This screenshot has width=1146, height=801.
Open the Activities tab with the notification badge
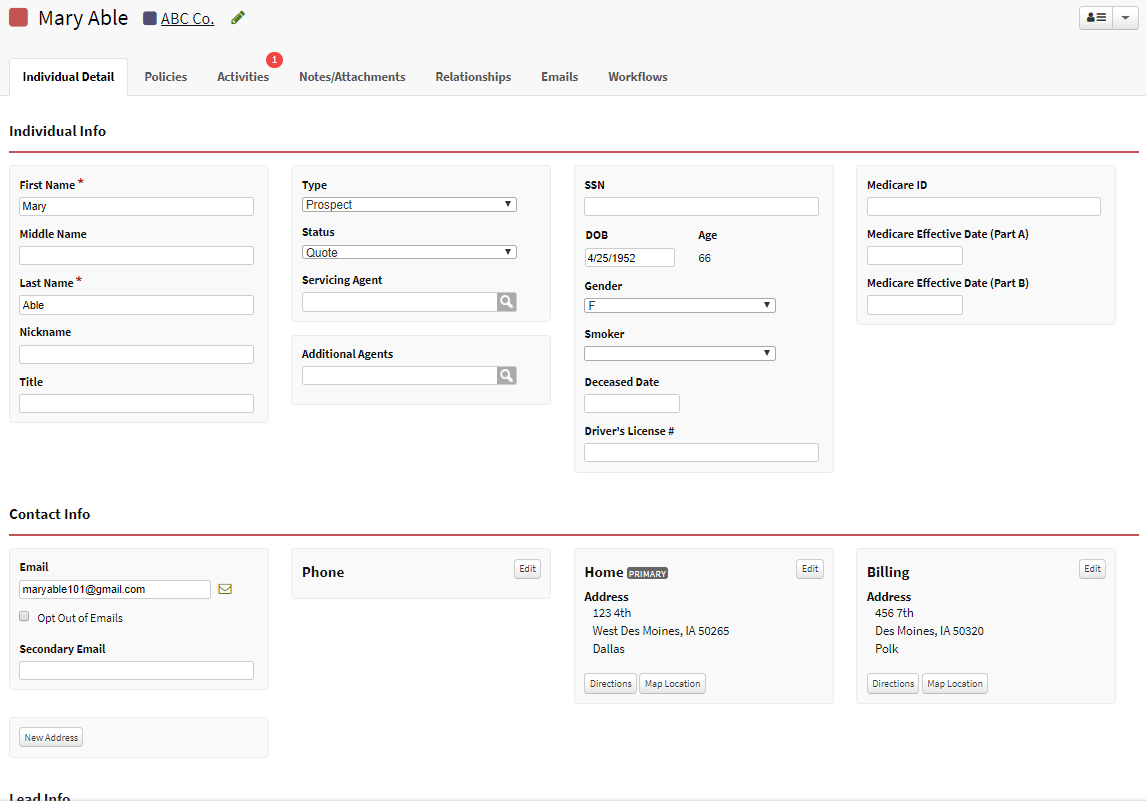click(x=242, y=77)
